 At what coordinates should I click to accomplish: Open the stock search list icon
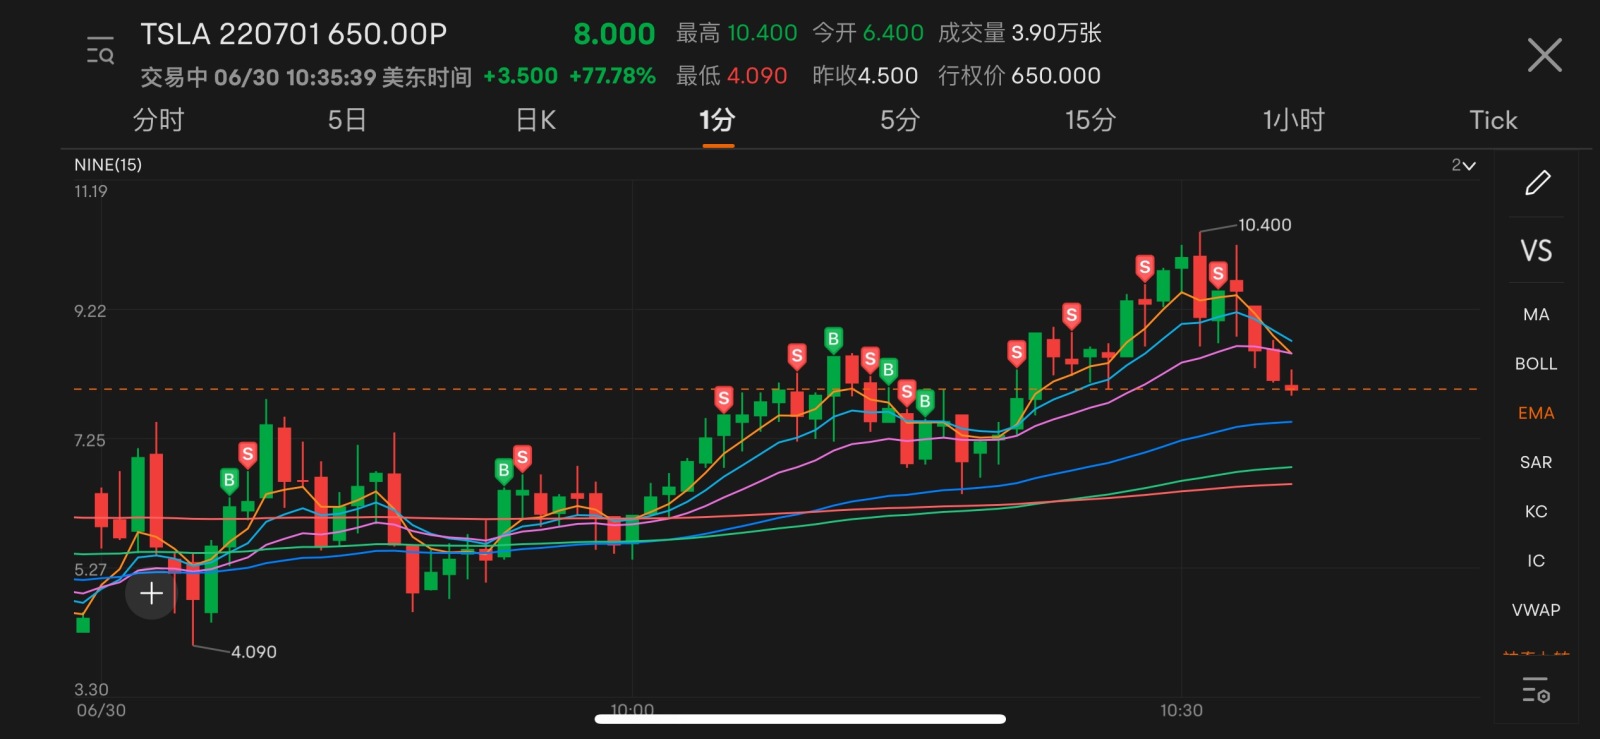[x=100, y=50]
